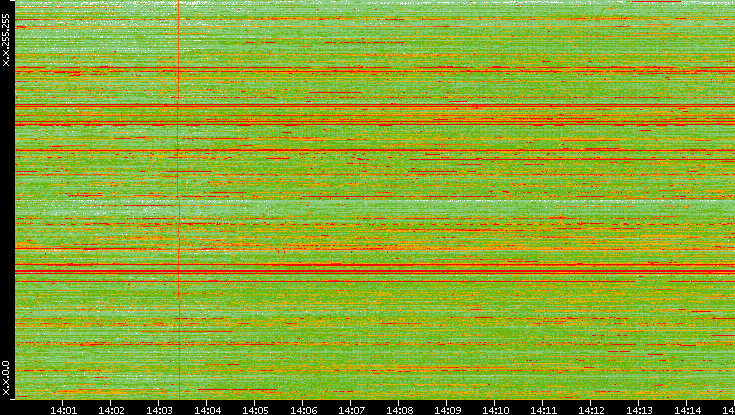Screen dimensions: 735x415
Task: Click the 14:13 time axis label
Action: [639, 410]
